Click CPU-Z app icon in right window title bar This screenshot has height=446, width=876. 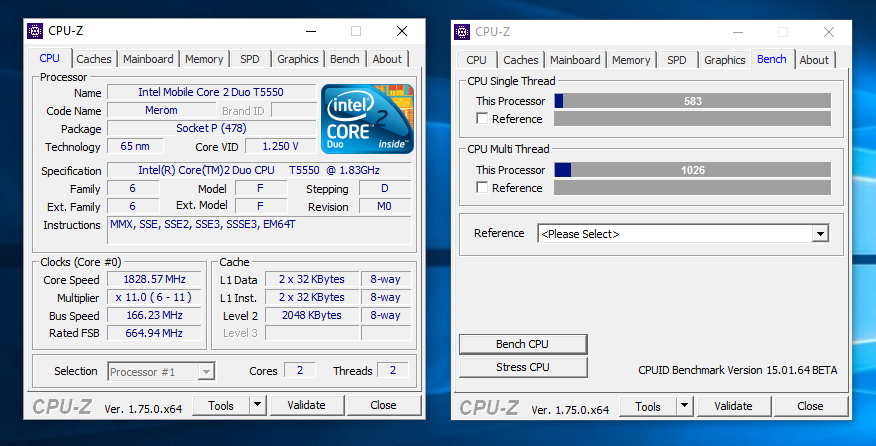462,32
